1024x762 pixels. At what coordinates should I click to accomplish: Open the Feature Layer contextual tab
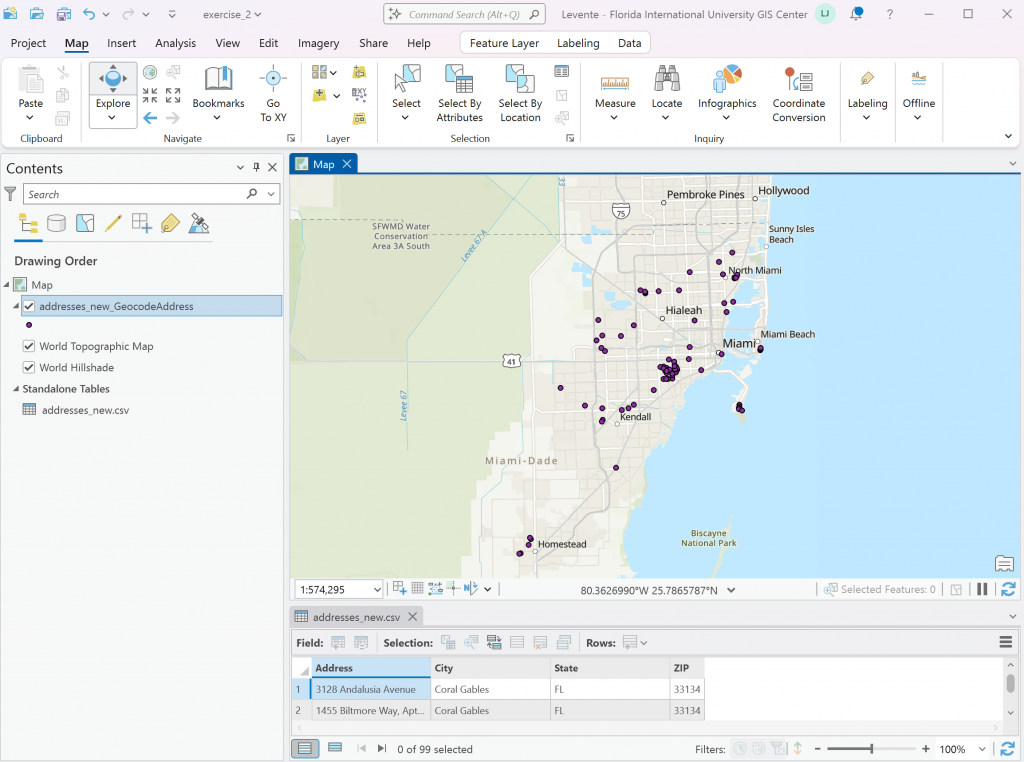point(504,43)
